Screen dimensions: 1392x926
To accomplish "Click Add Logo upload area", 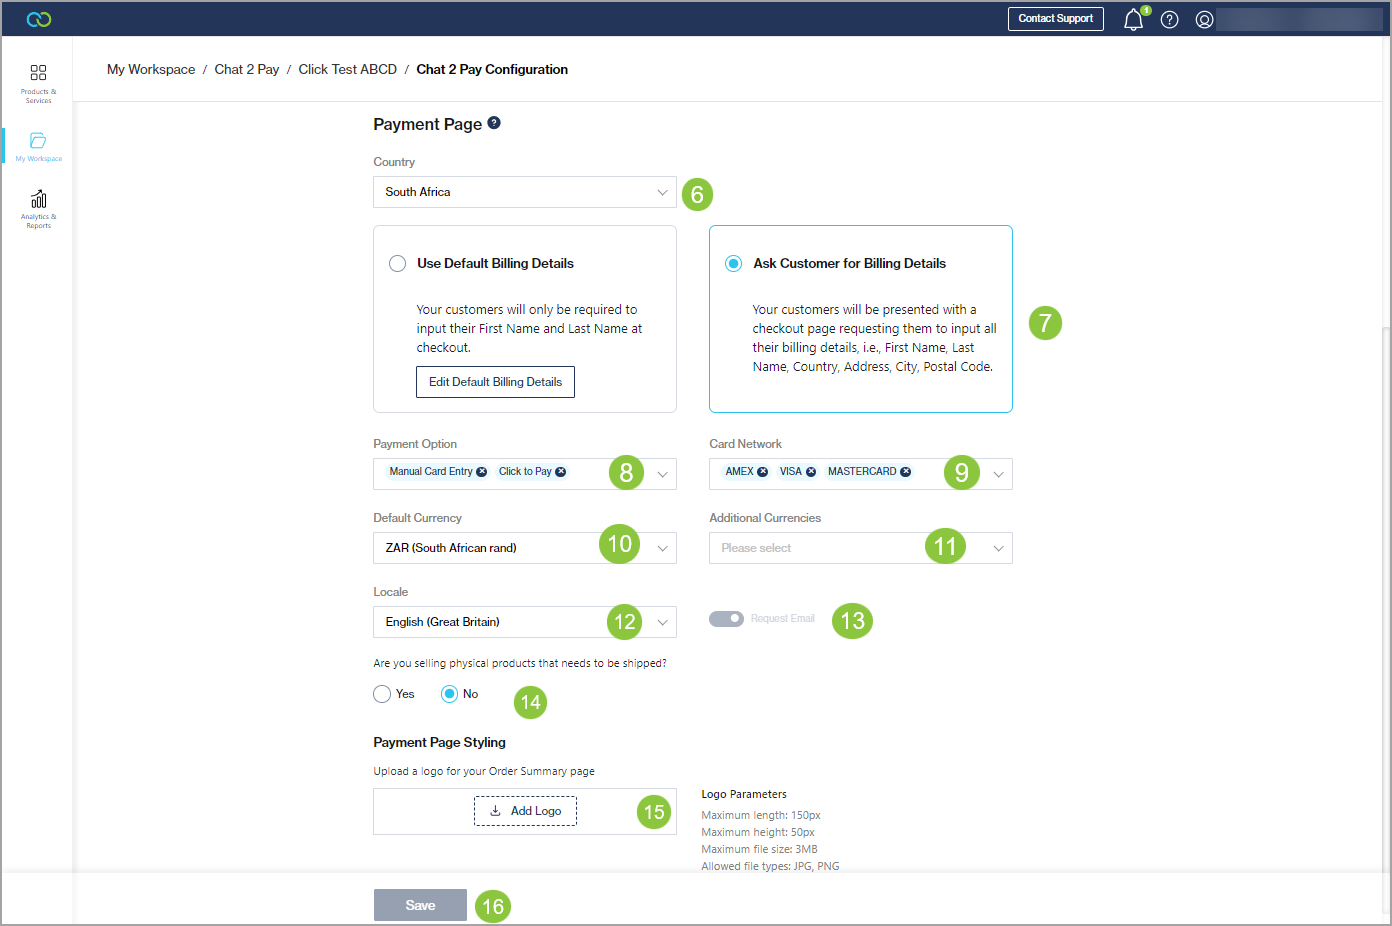I will (525, 811).
